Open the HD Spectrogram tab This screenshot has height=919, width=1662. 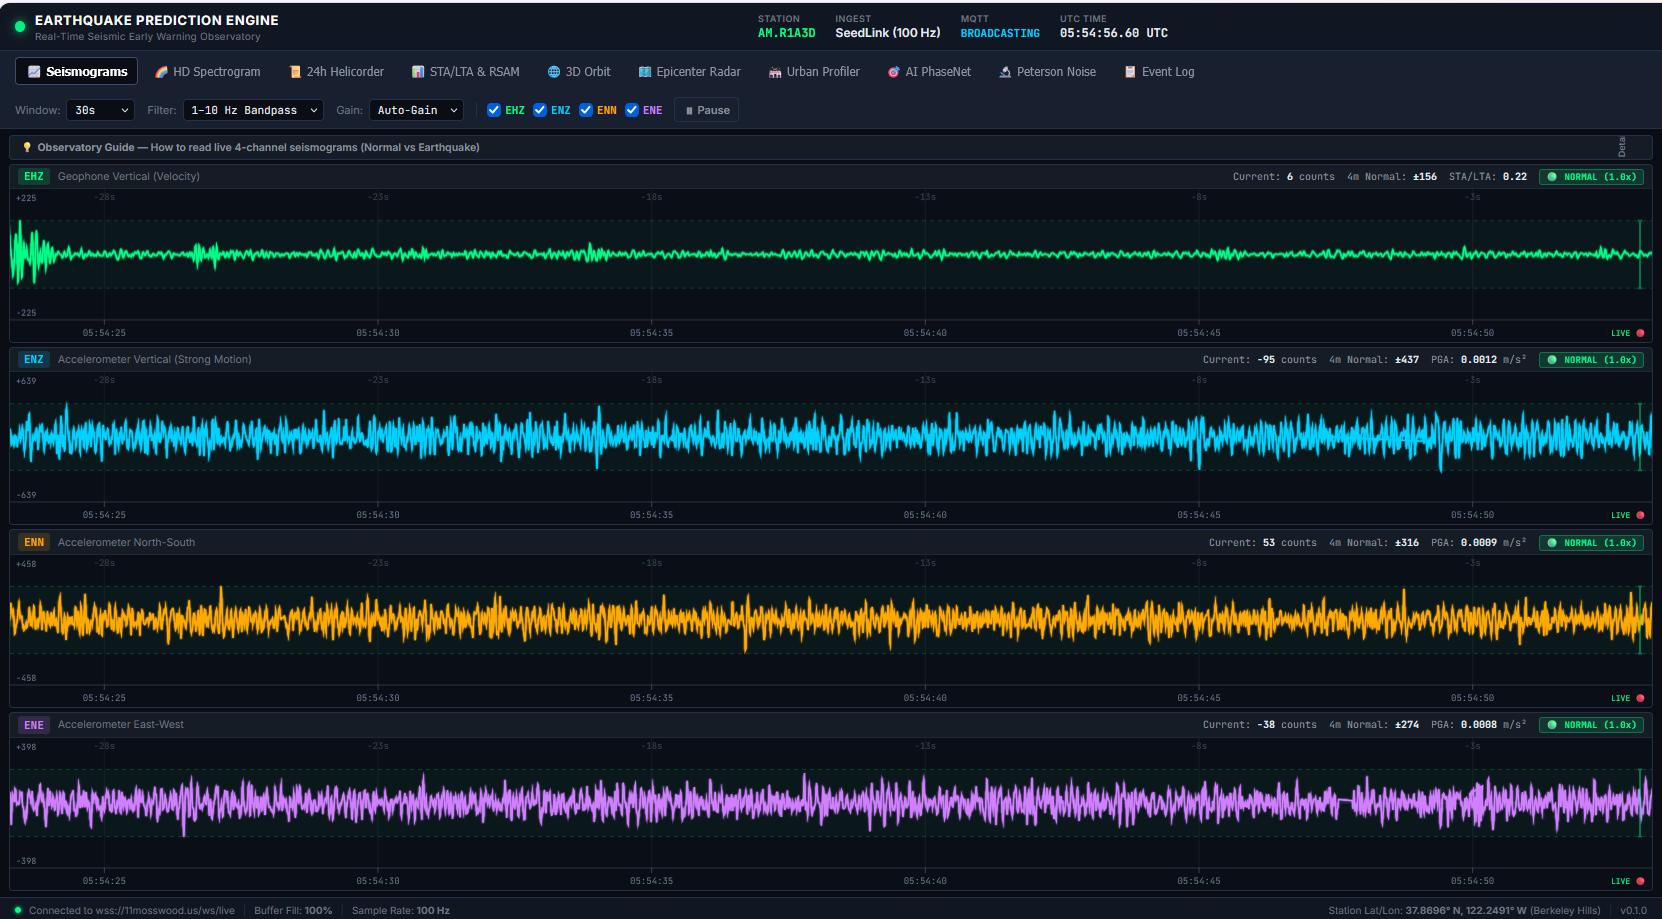[208, 72]
